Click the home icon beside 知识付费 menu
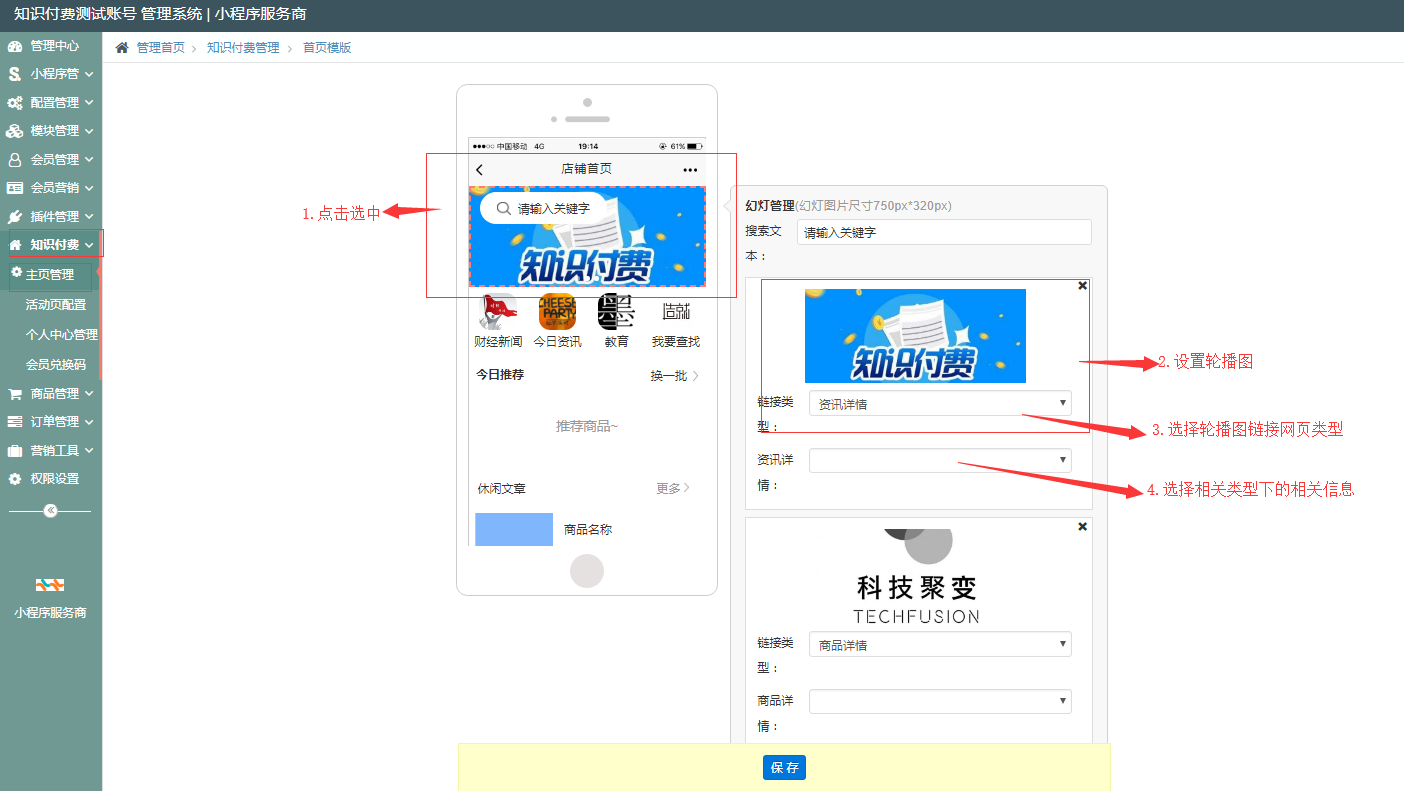 [15, 245]
